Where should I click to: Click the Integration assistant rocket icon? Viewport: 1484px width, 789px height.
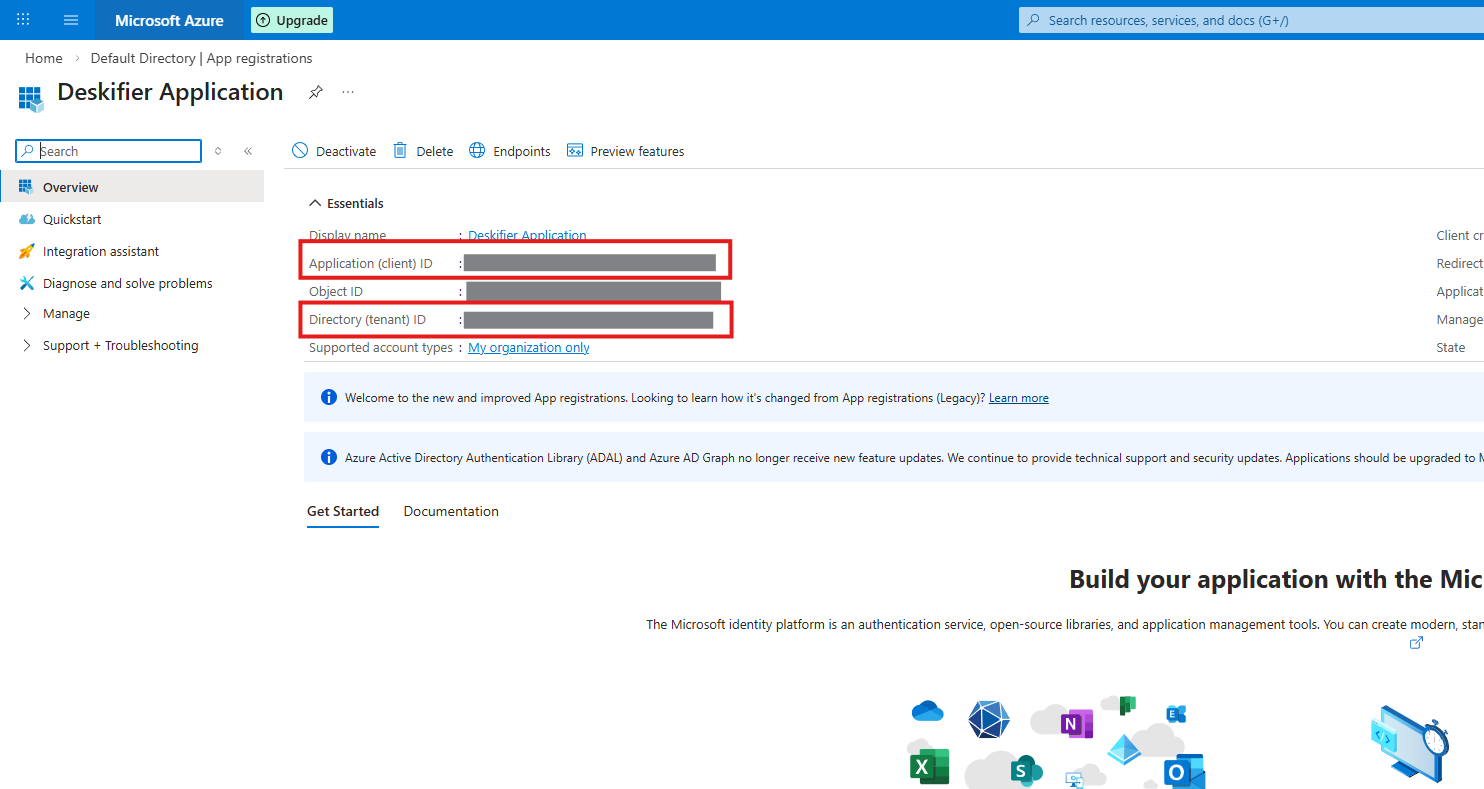click(26, 251)
